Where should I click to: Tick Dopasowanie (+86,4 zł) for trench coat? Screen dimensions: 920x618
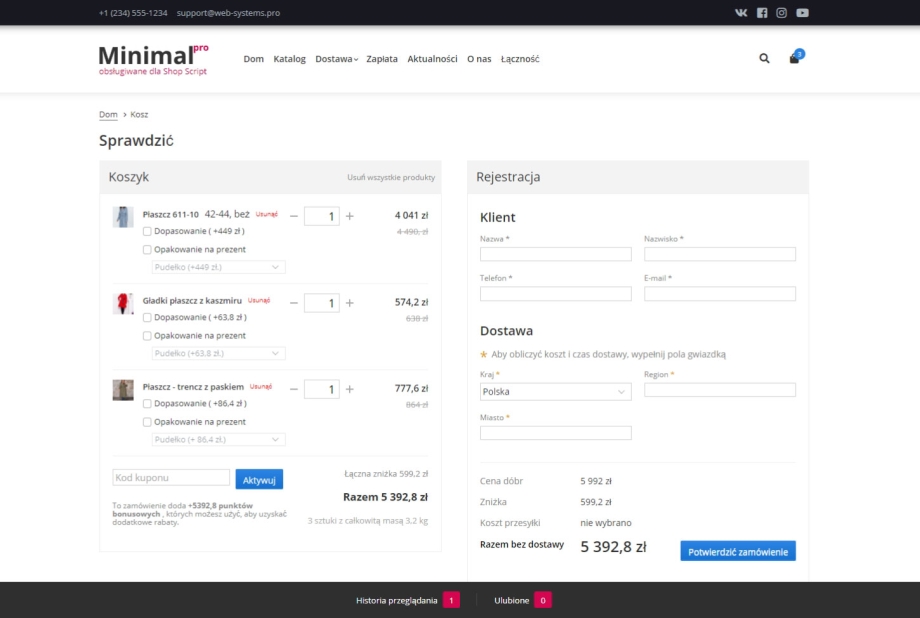[x=147, y=404]
